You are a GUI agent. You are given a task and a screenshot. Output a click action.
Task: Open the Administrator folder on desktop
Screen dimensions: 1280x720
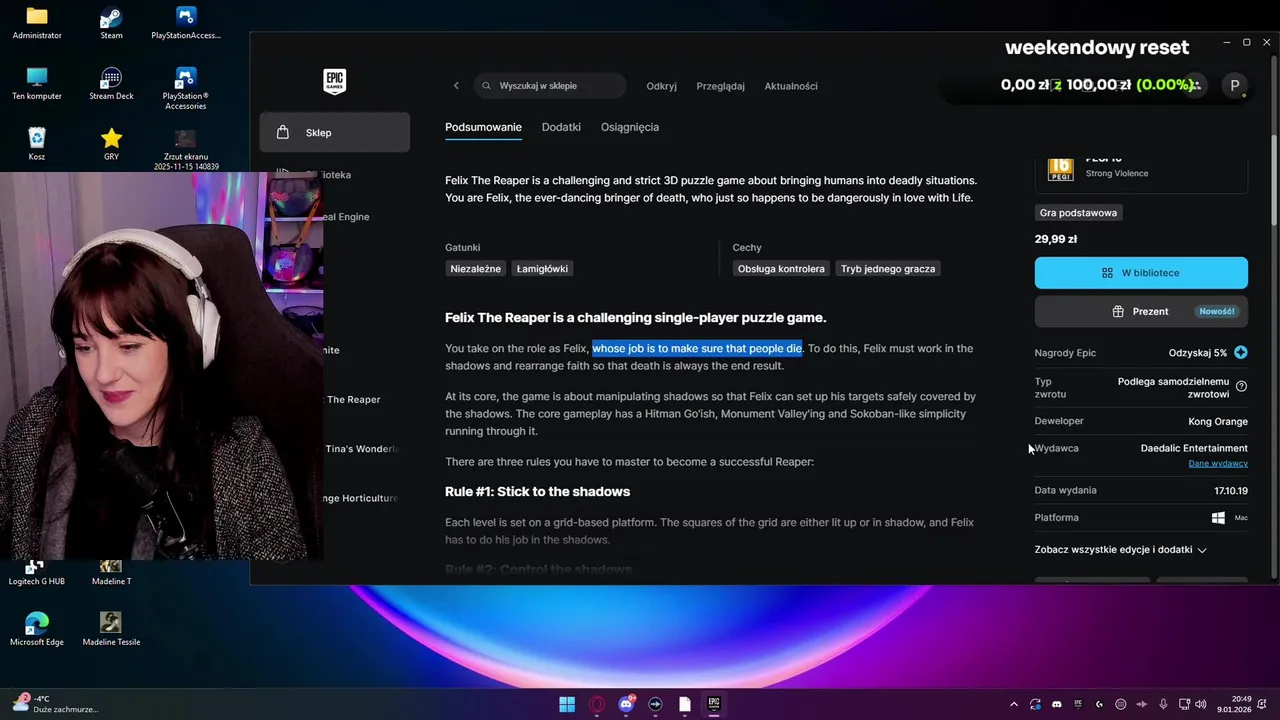(37, 23)
